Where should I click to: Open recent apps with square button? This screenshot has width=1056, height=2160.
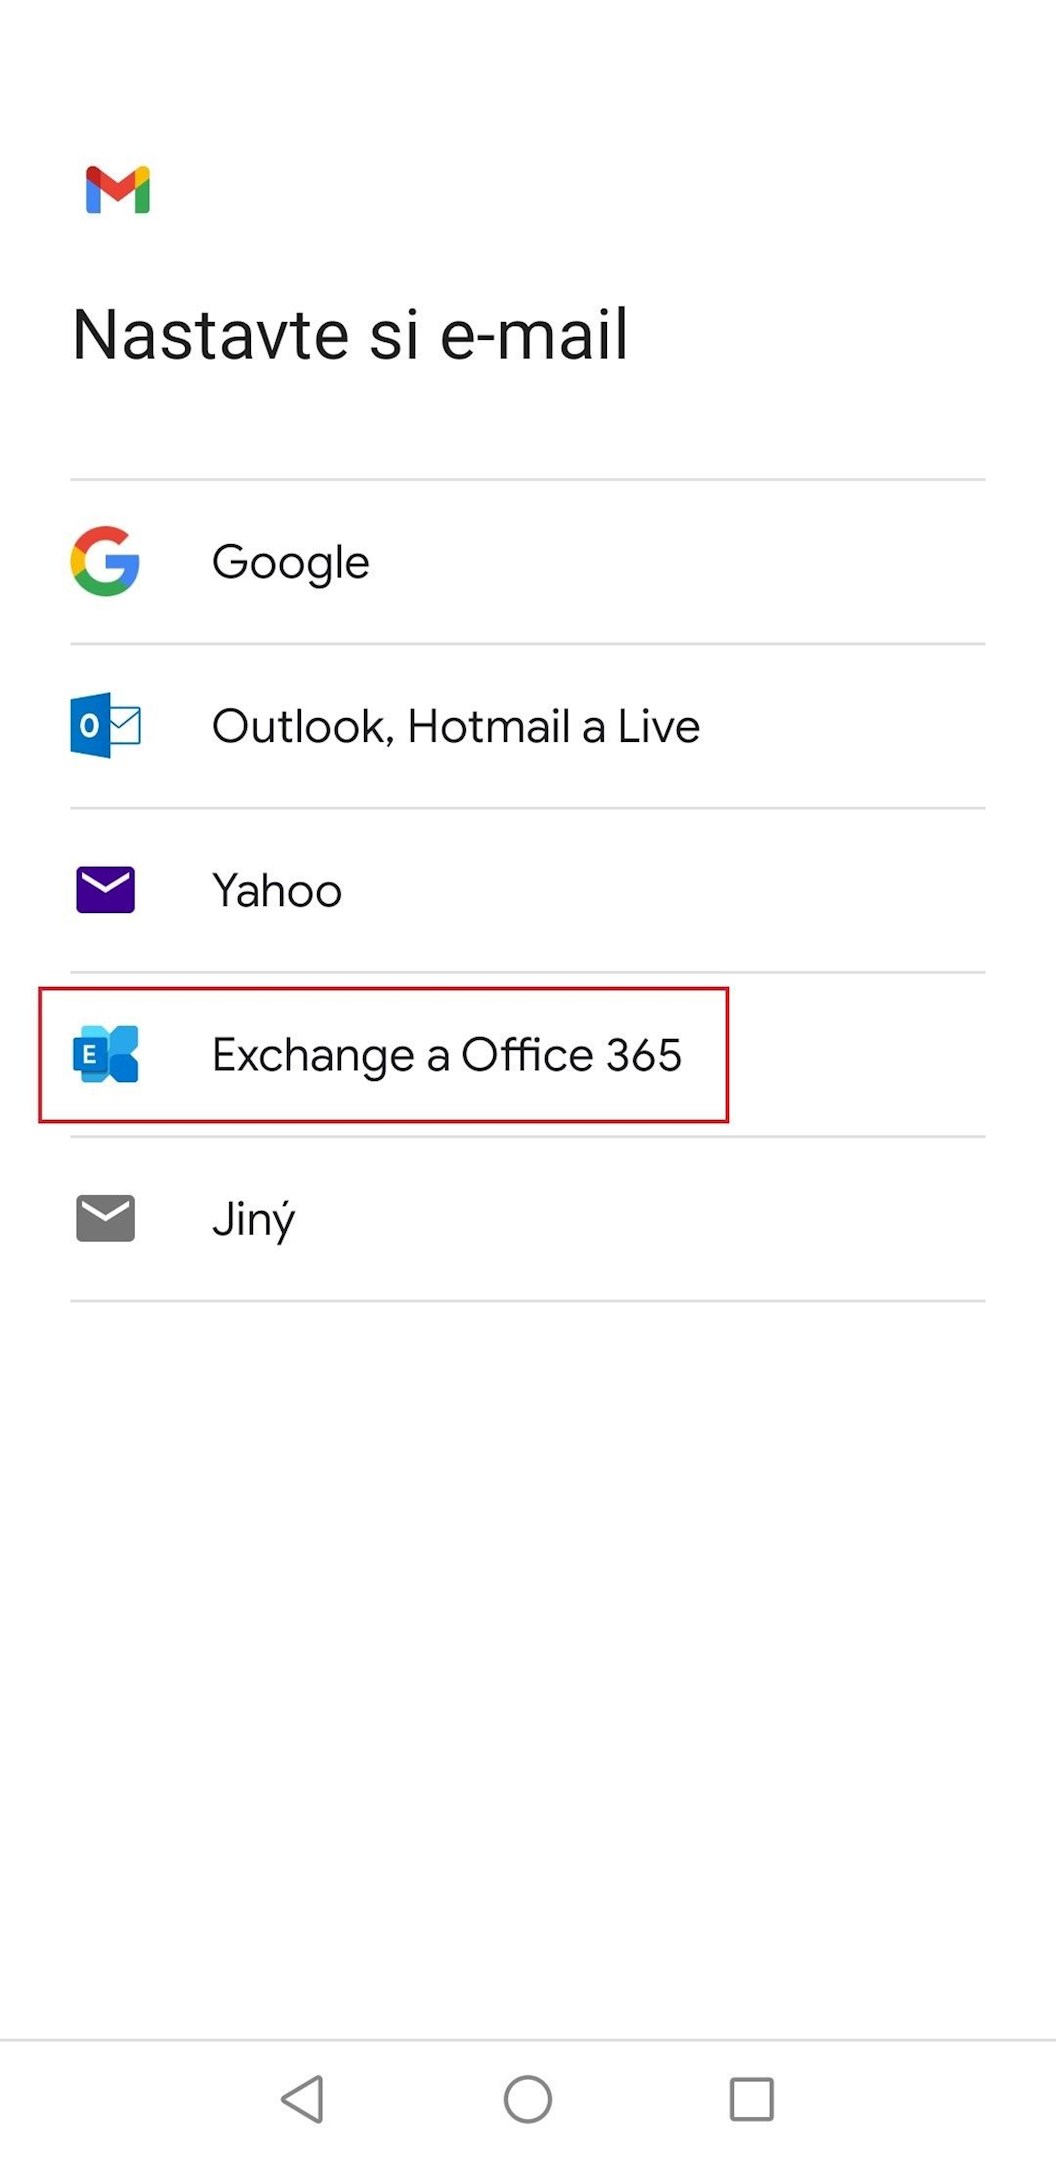point(751,2098)
